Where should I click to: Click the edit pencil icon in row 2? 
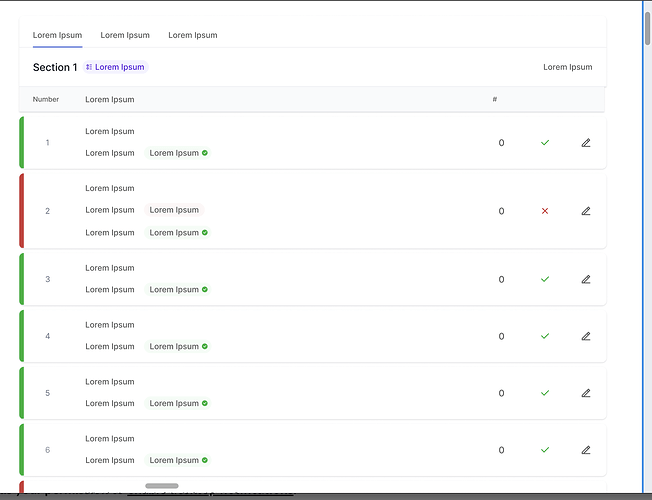586,211
